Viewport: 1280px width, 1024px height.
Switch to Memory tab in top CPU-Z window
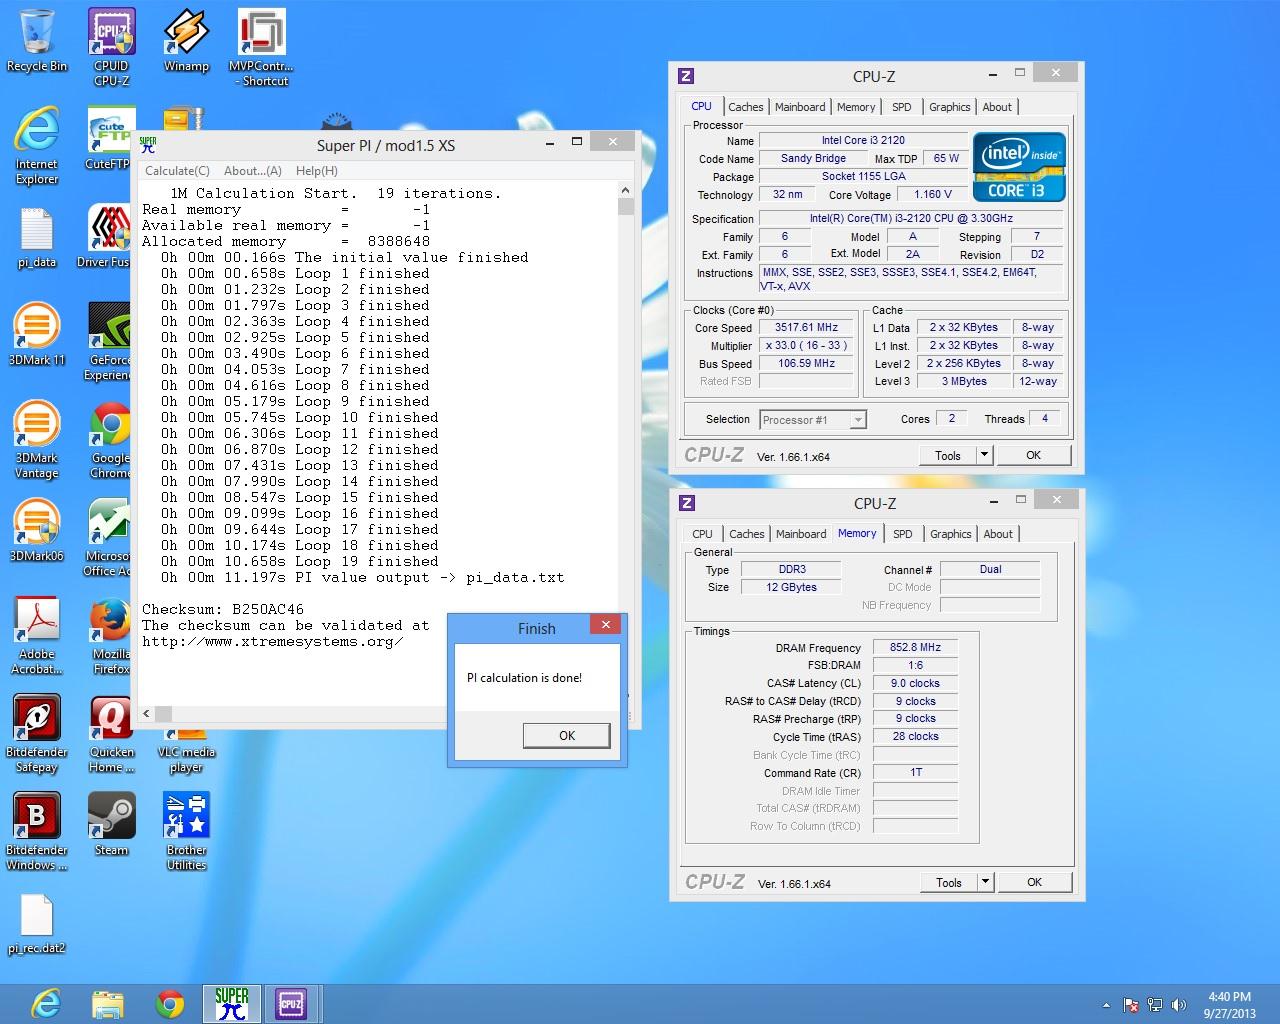click(856, 107)
